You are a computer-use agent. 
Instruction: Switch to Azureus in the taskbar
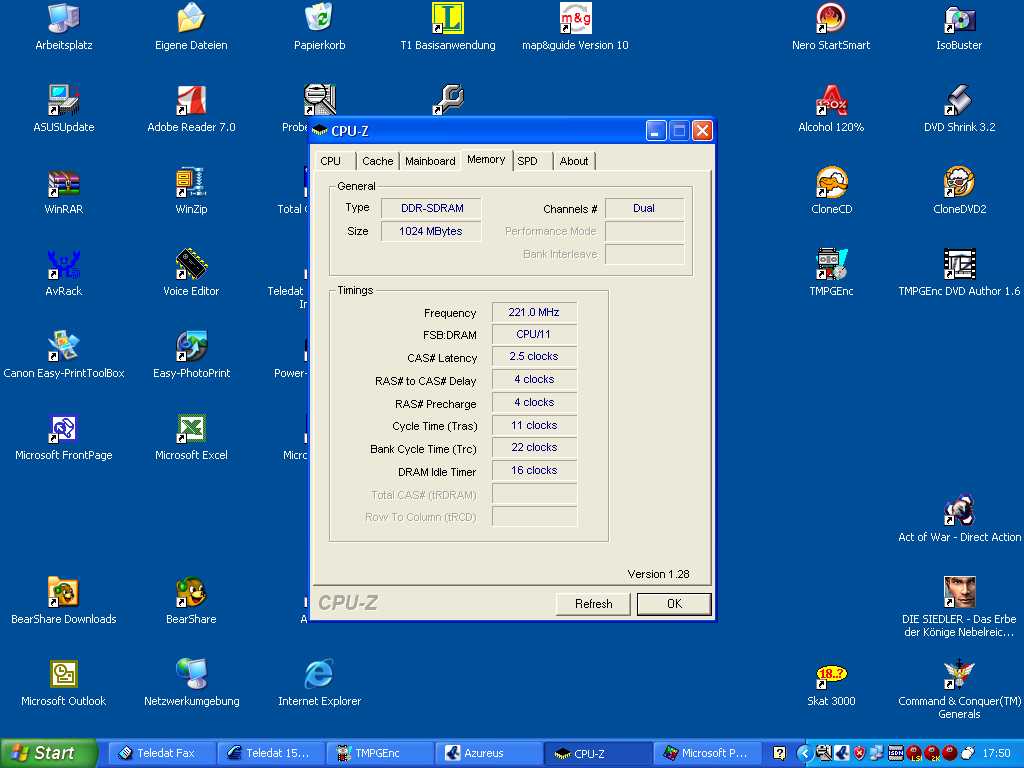[488, 753]
